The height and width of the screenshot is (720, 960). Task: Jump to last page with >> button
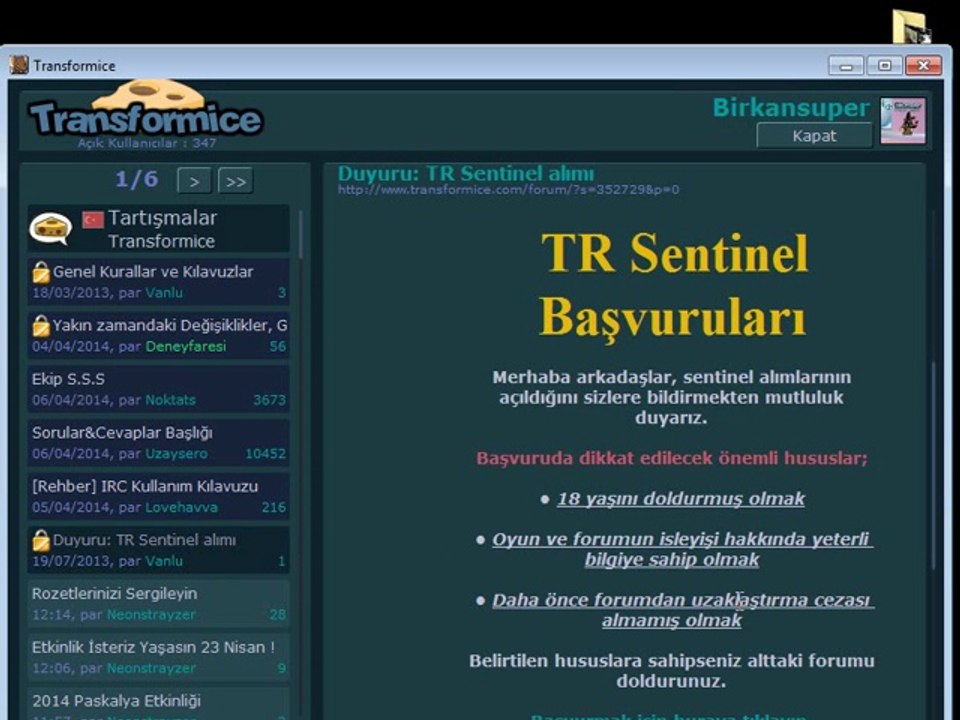pyautogui.click(x=236, y=181)
